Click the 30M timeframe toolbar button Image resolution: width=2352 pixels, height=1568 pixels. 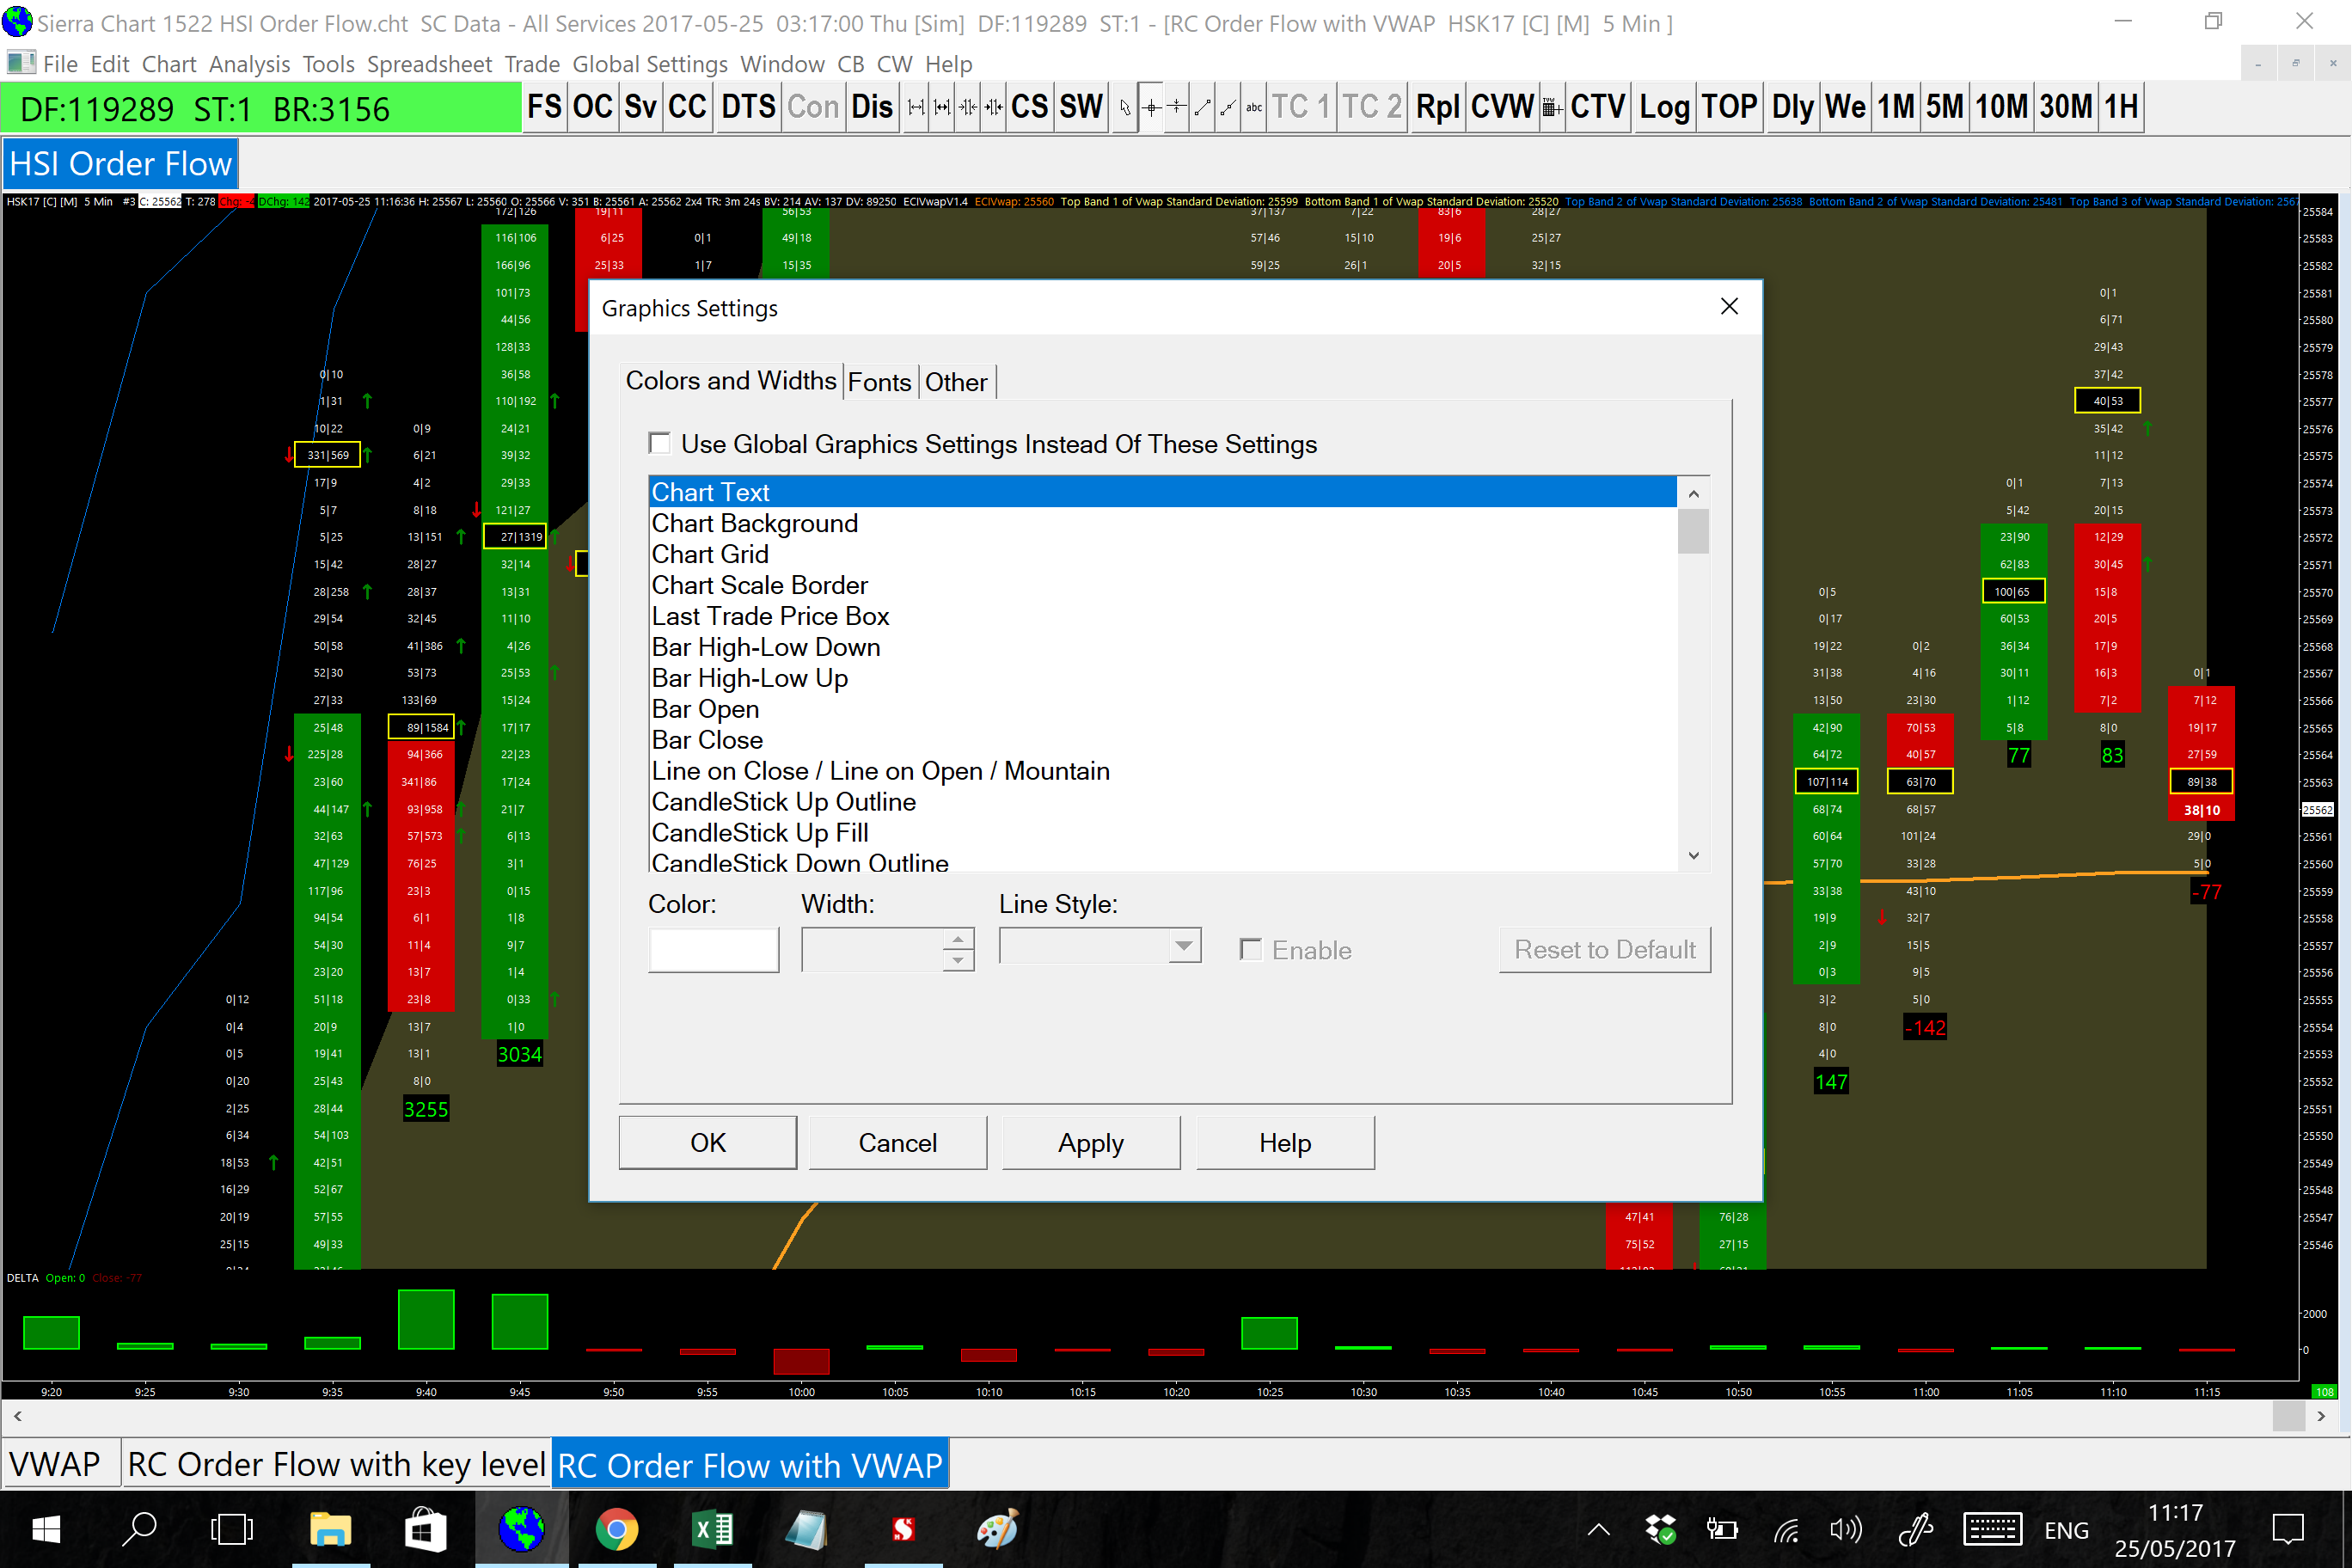click(2066, 107)
